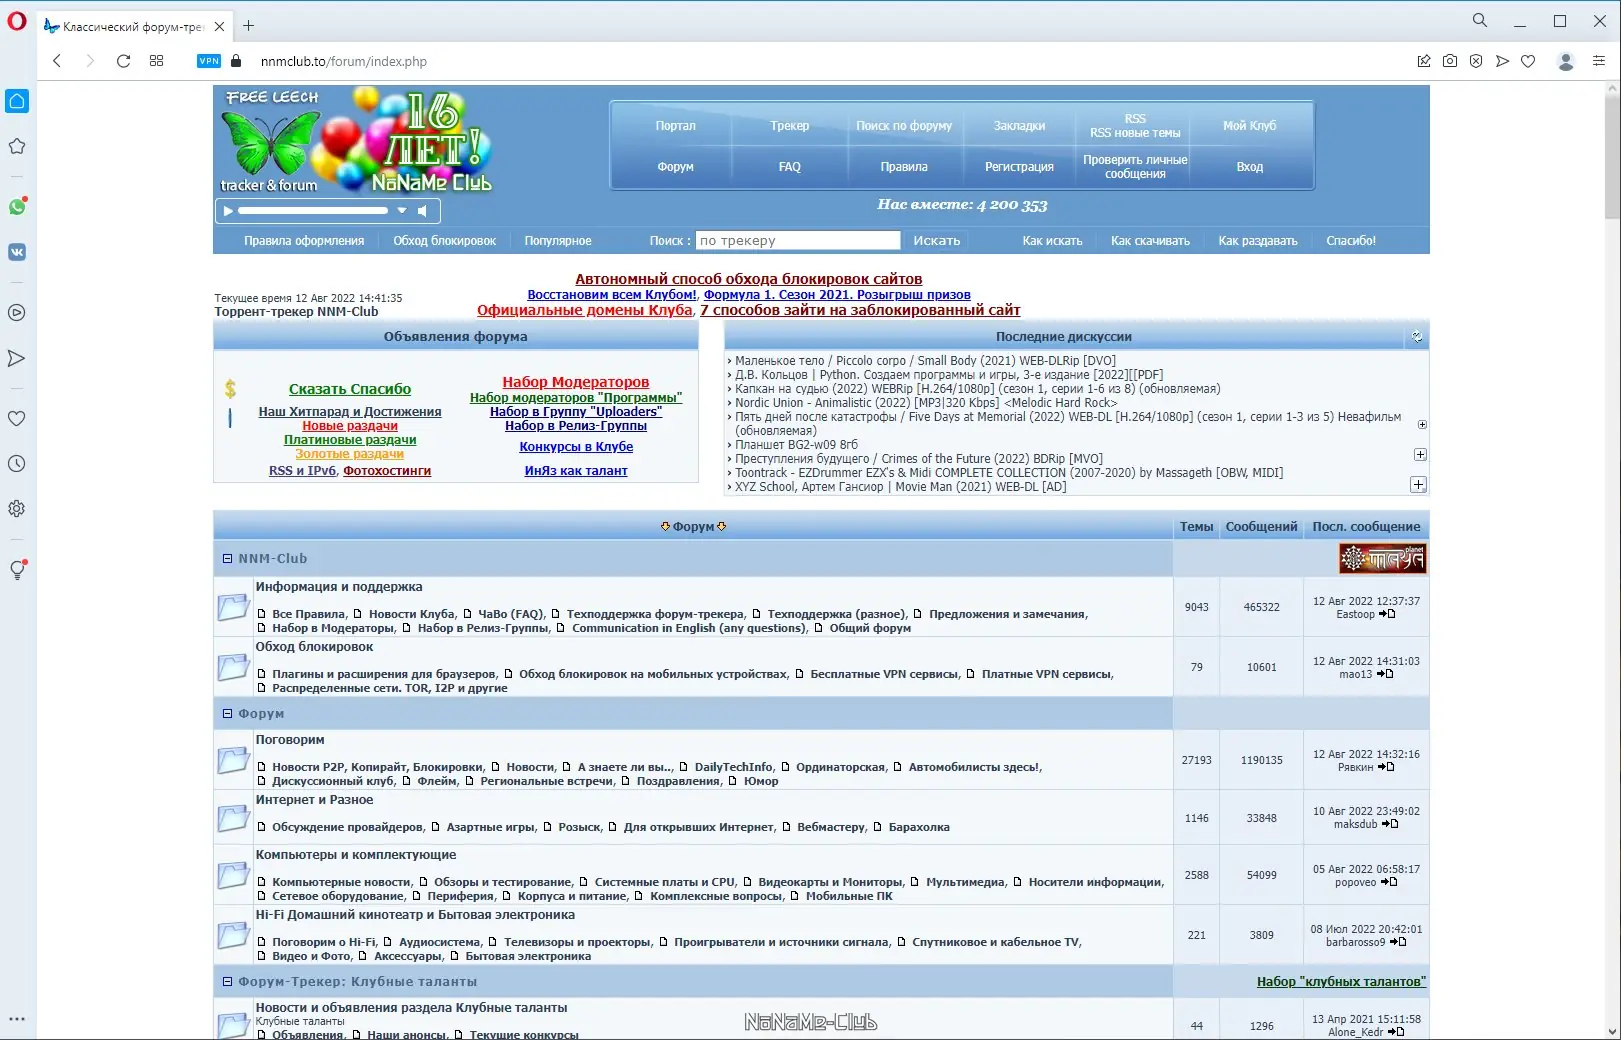This screenshot has width=1621, height=1040.
Task: Go to last post by mao13
Action: [x=1385, y=674]
